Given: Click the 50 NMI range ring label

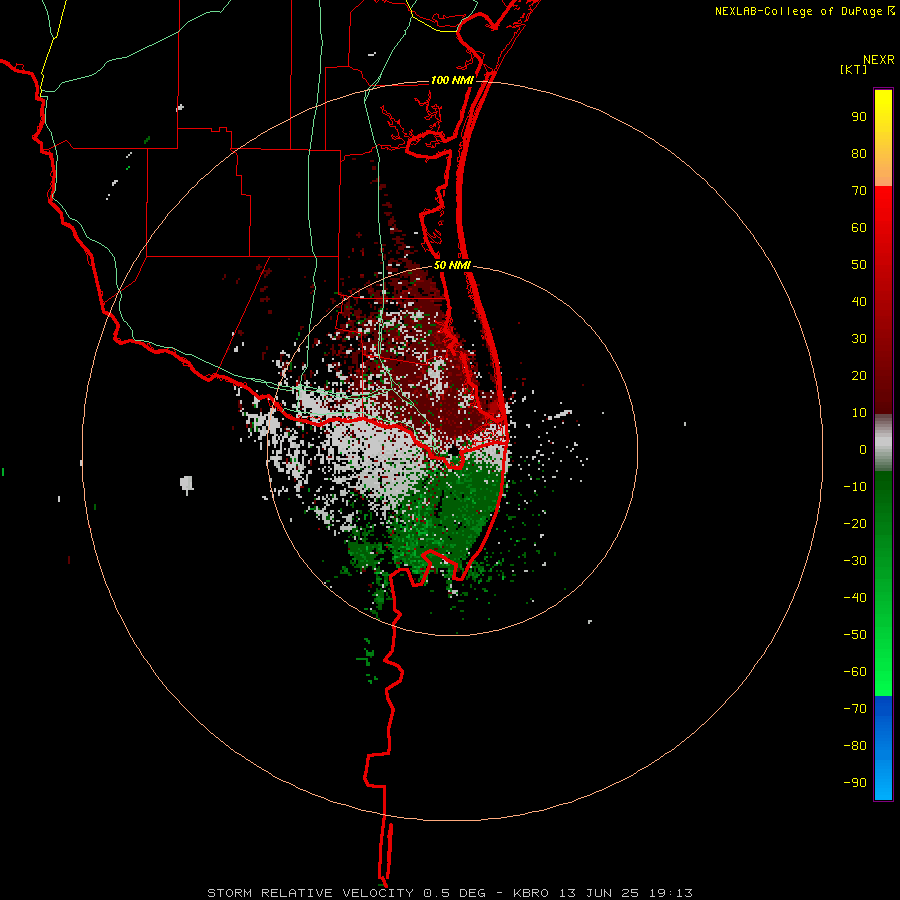Looking at the screenshot, I should (452, 265).
